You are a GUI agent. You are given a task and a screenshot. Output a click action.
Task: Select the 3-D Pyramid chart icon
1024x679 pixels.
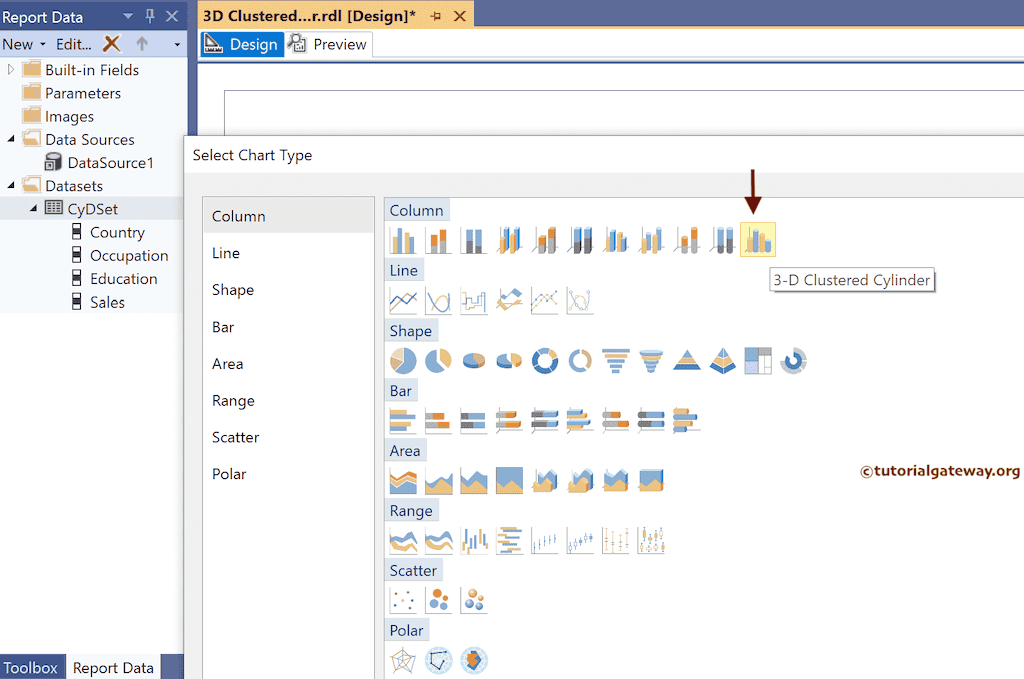[x=722, y=360]
